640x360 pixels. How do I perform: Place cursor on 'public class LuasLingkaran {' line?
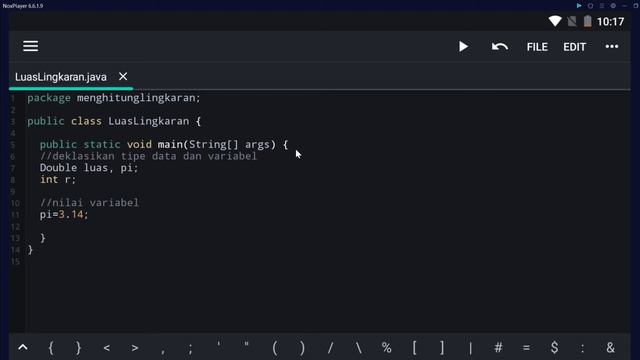pyautogui.click(x=114, y=121)
